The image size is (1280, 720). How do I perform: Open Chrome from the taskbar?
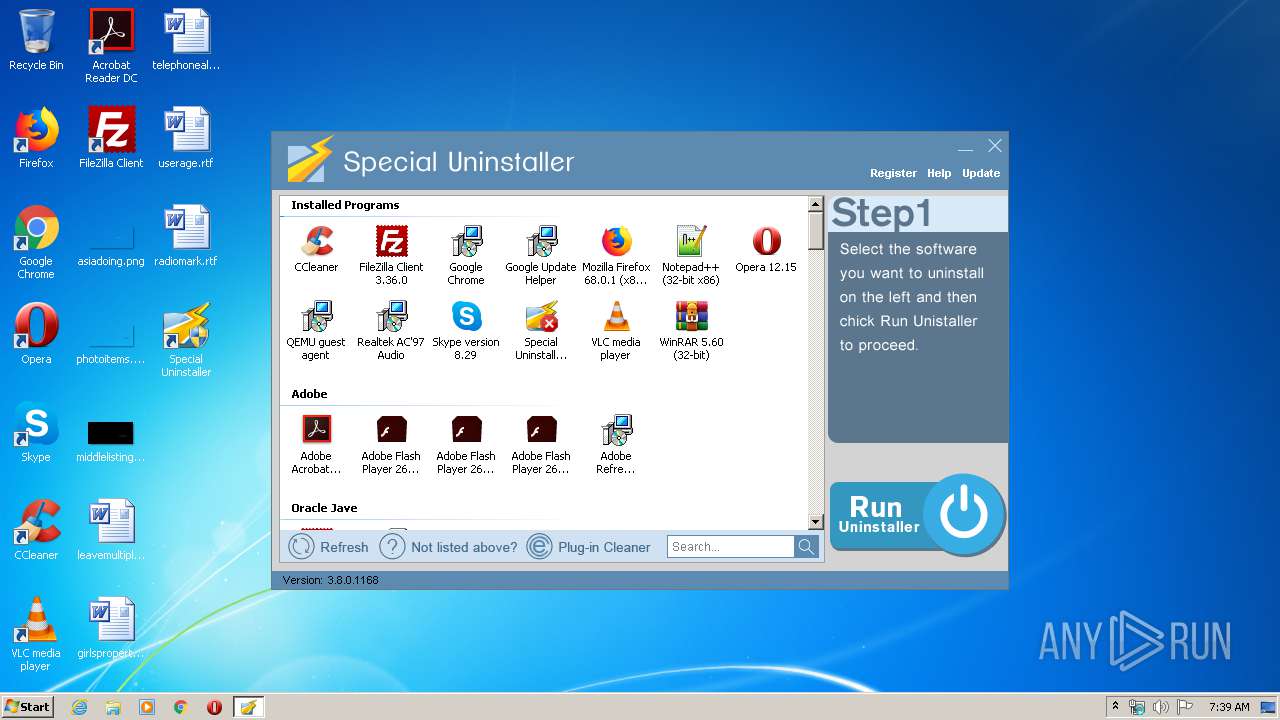(x=180, y=707)
